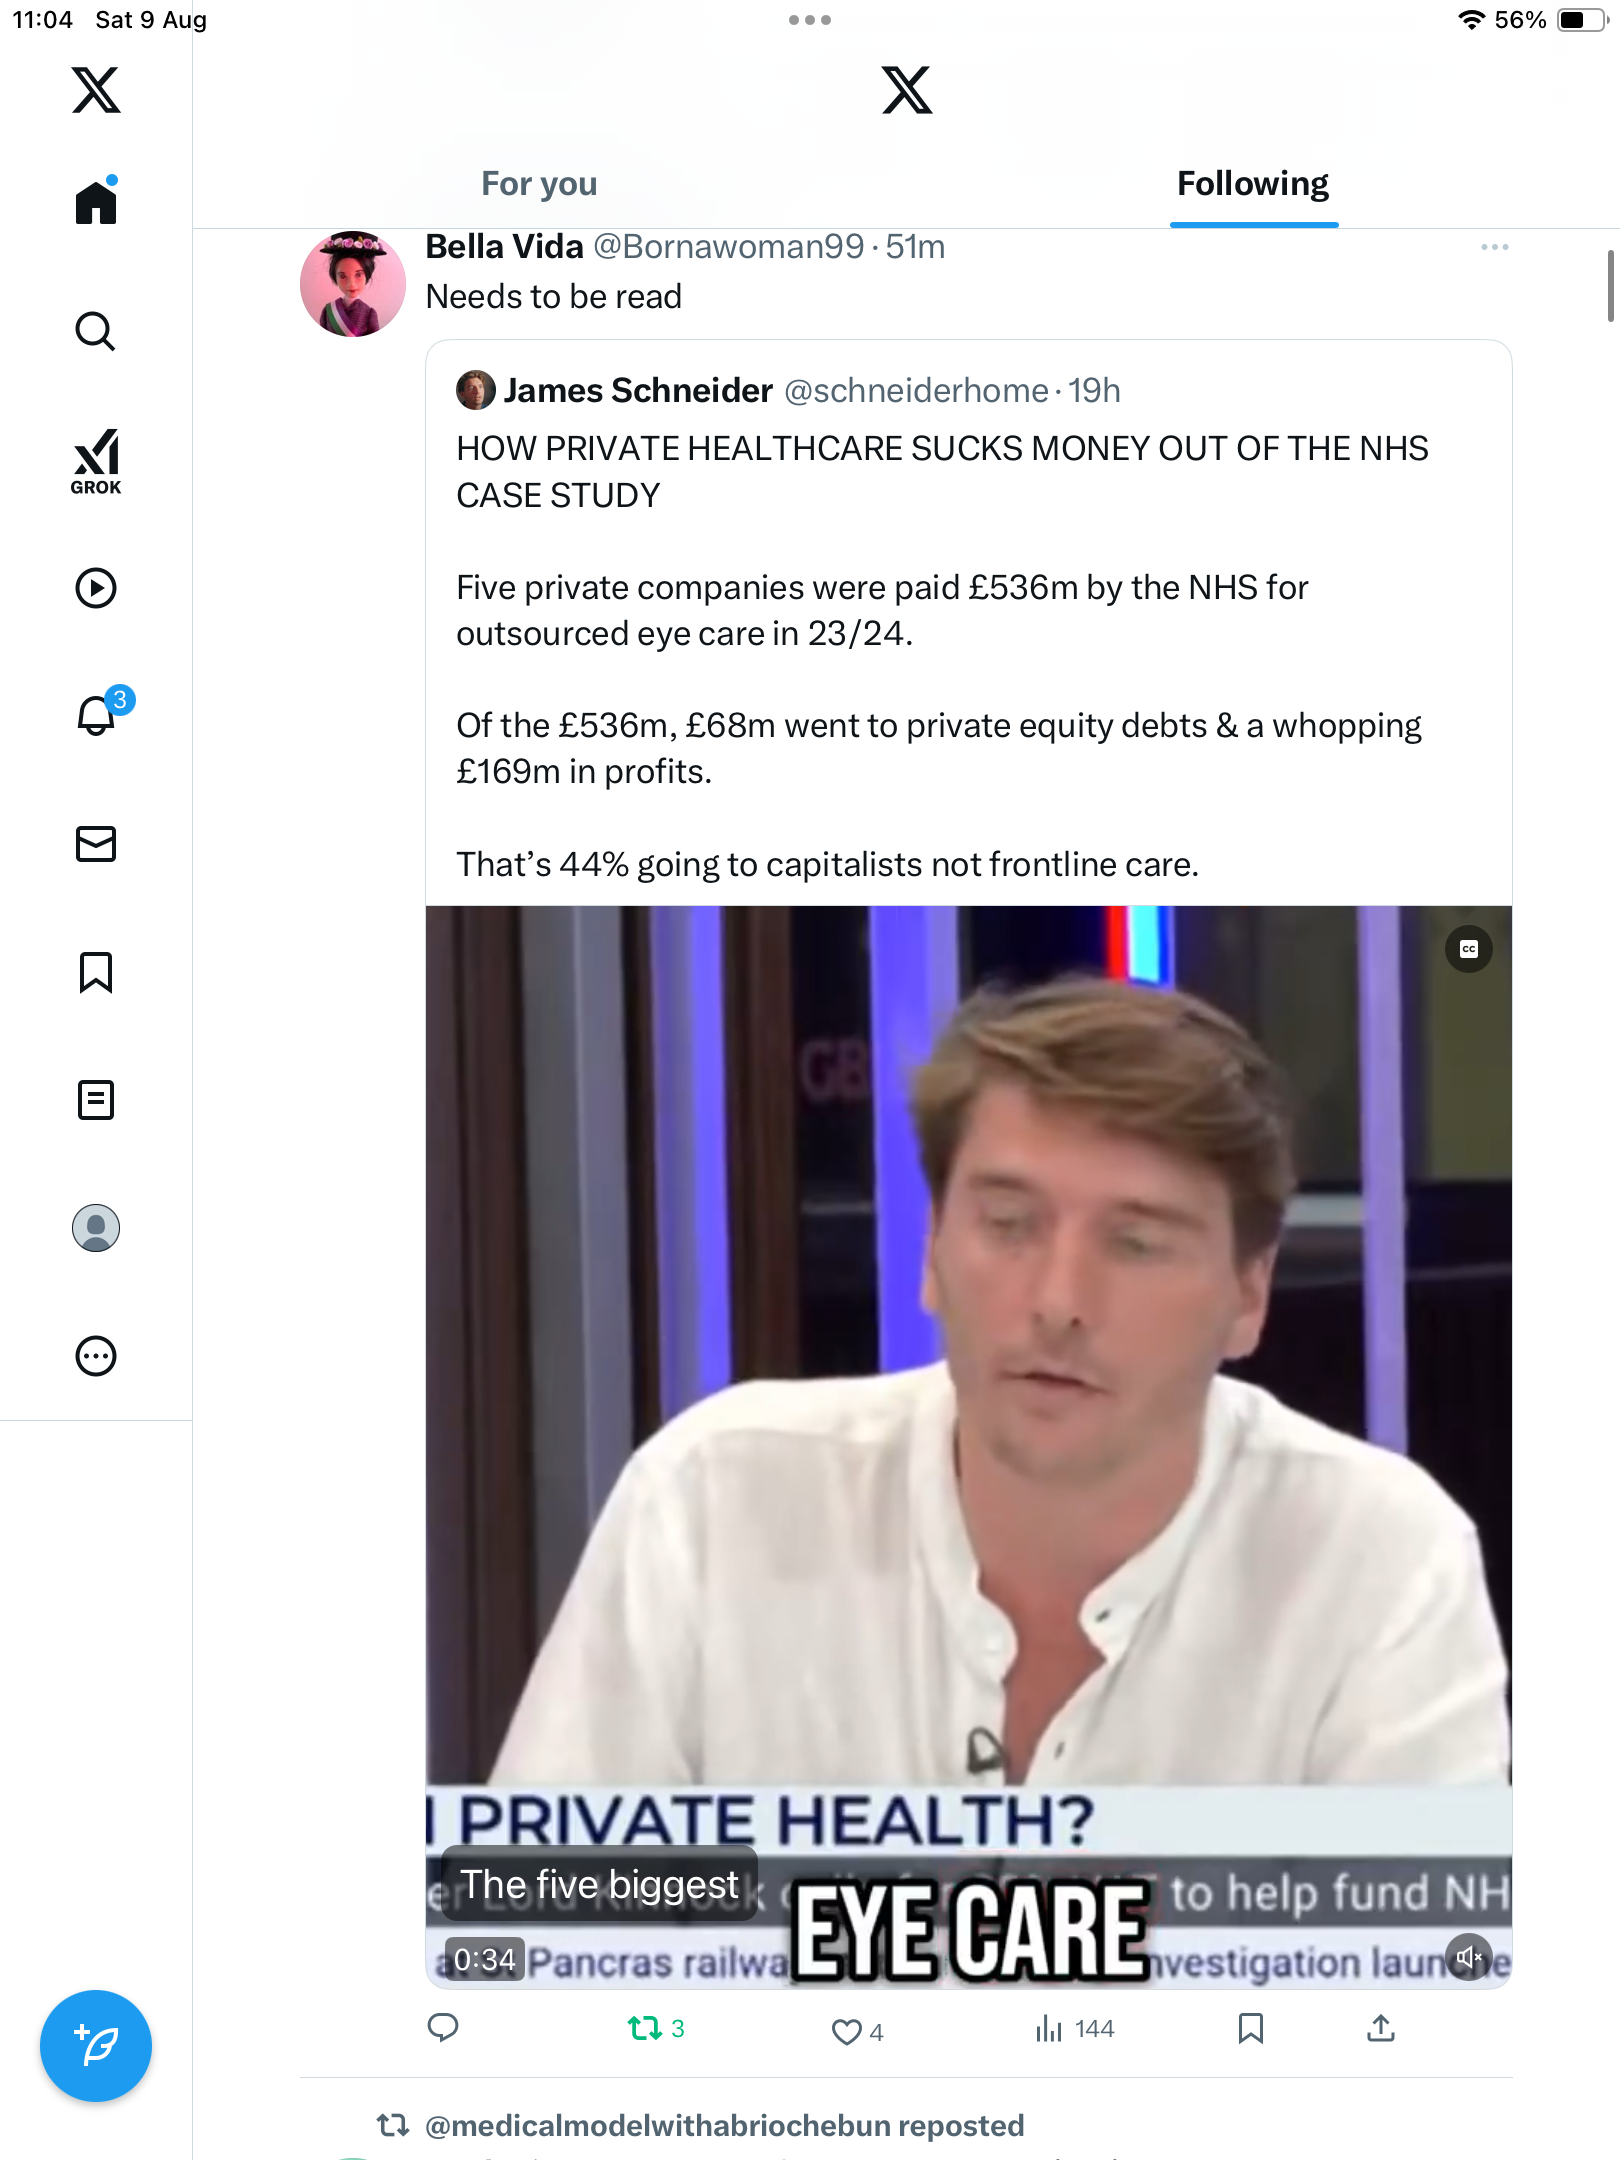This screenshot has width=1620, height=2160.
Task: Switch to the For you tab
Action: [x=539, y=184]
